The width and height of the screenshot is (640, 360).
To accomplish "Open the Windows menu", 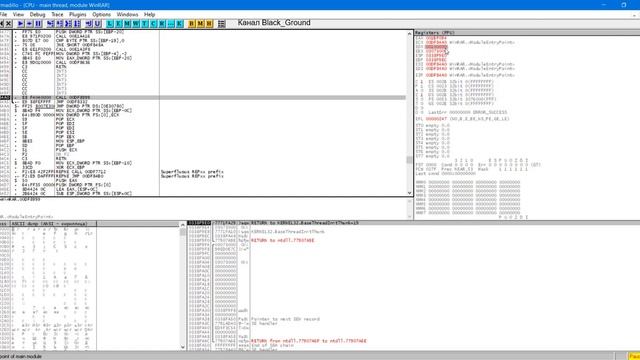I will (x=127, y=14).
